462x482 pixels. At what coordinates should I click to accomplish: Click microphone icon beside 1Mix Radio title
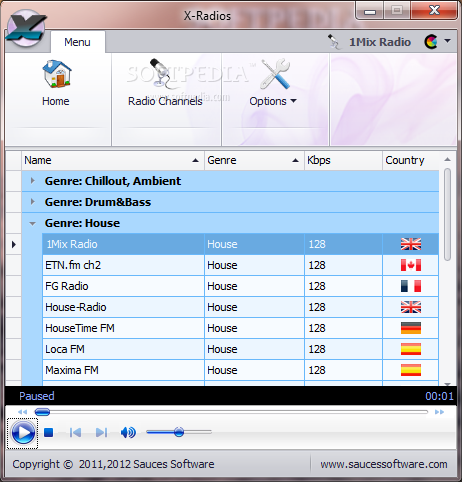pos(334,42)
